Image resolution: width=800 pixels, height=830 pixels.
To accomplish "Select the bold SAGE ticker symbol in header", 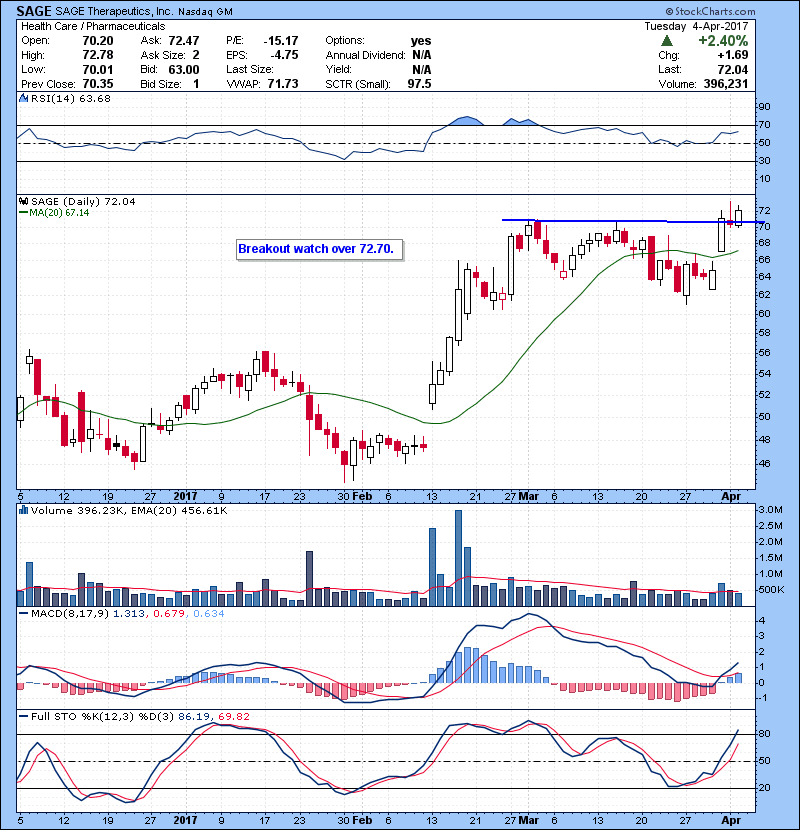I will click(34, 11).
